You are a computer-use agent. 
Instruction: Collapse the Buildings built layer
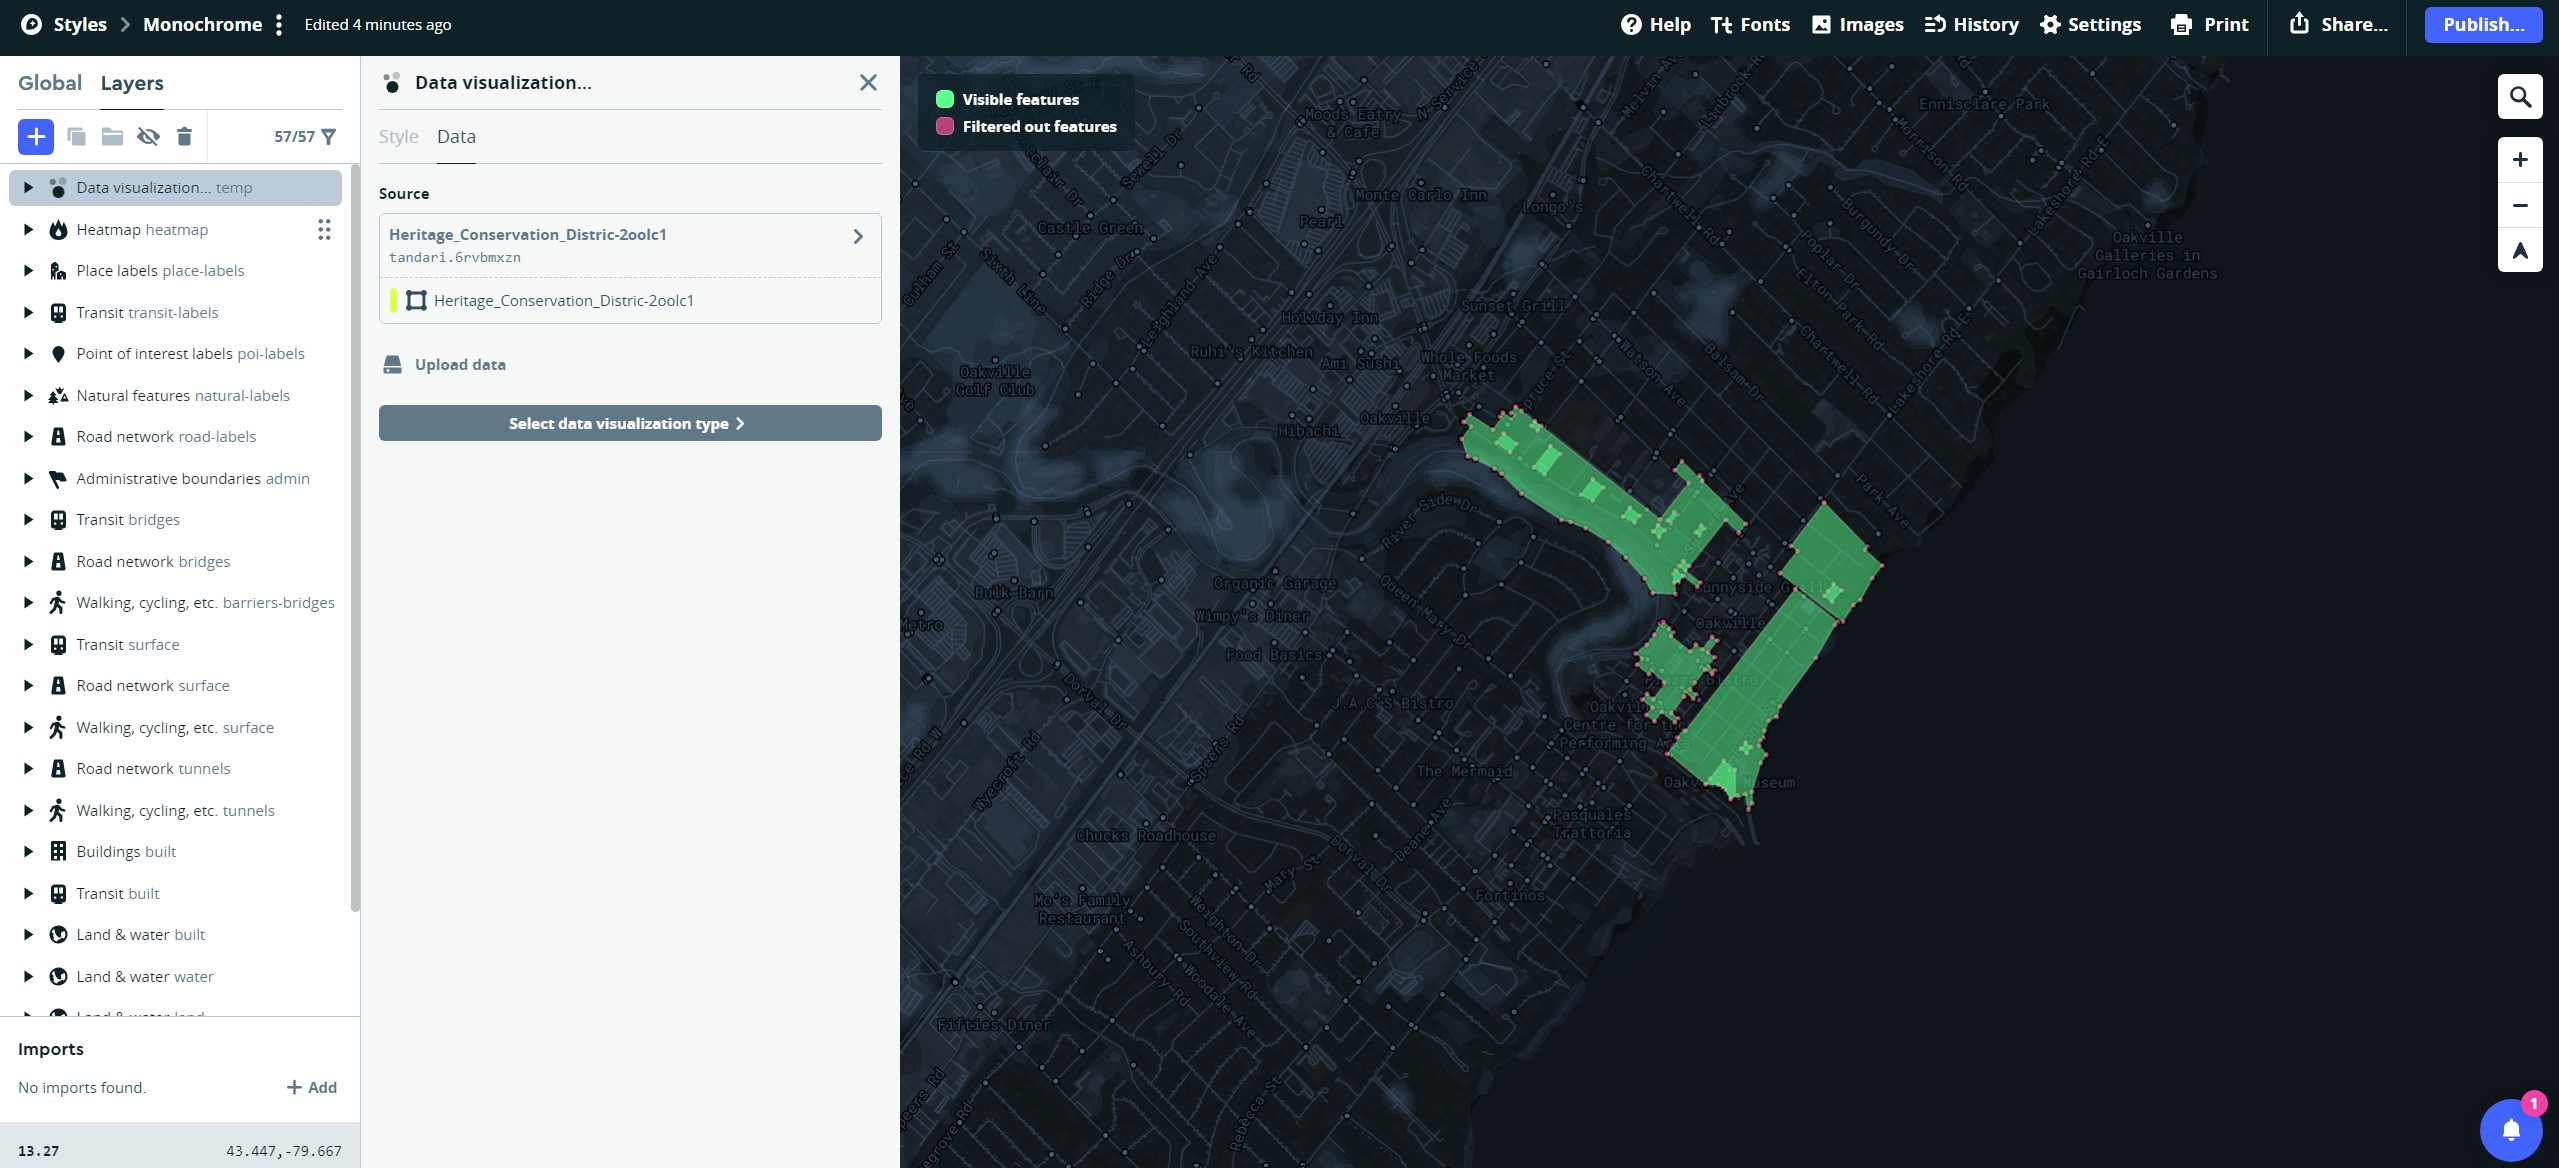click(x=28, y=851)
